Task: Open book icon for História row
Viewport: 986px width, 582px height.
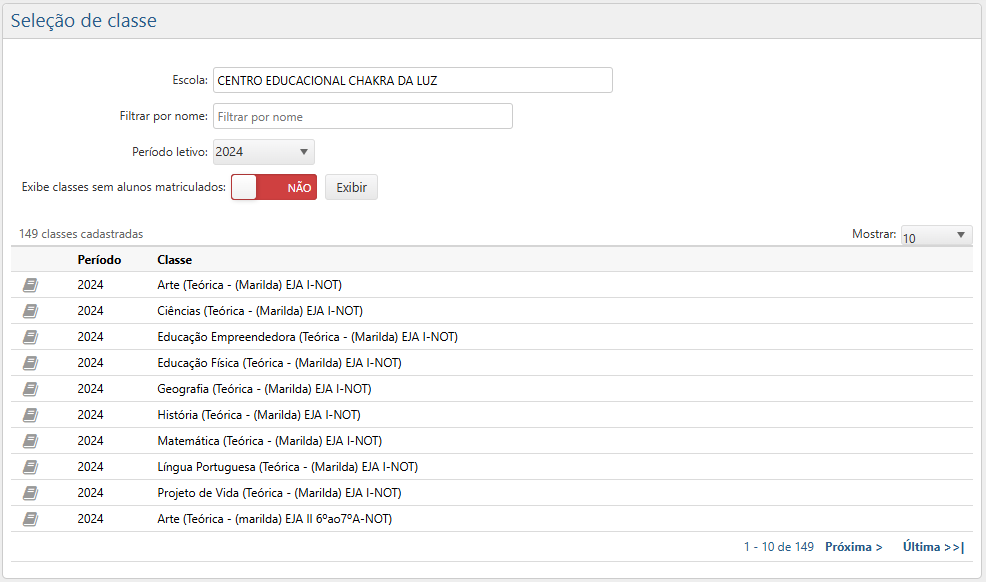Action: 30,415
